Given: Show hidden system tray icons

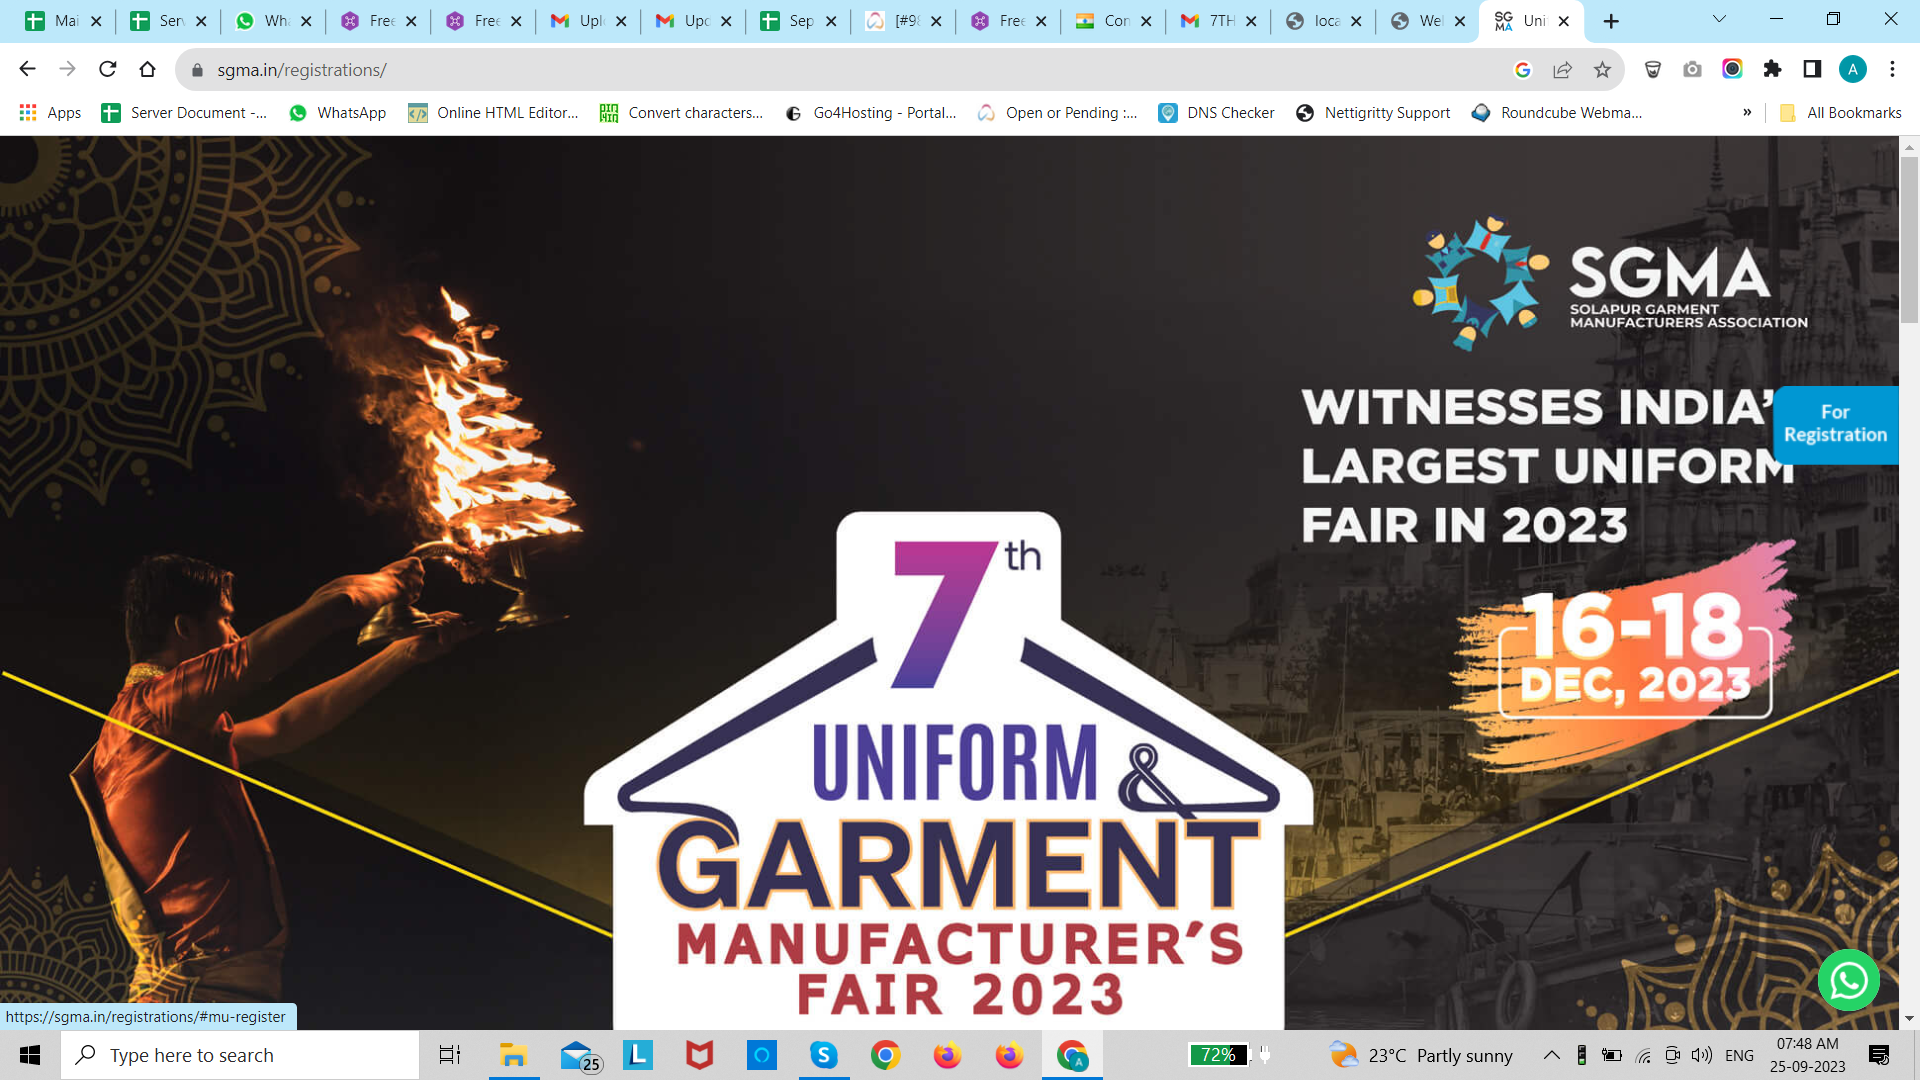Looking at the screenshot, I should tap(1551, 1055).
